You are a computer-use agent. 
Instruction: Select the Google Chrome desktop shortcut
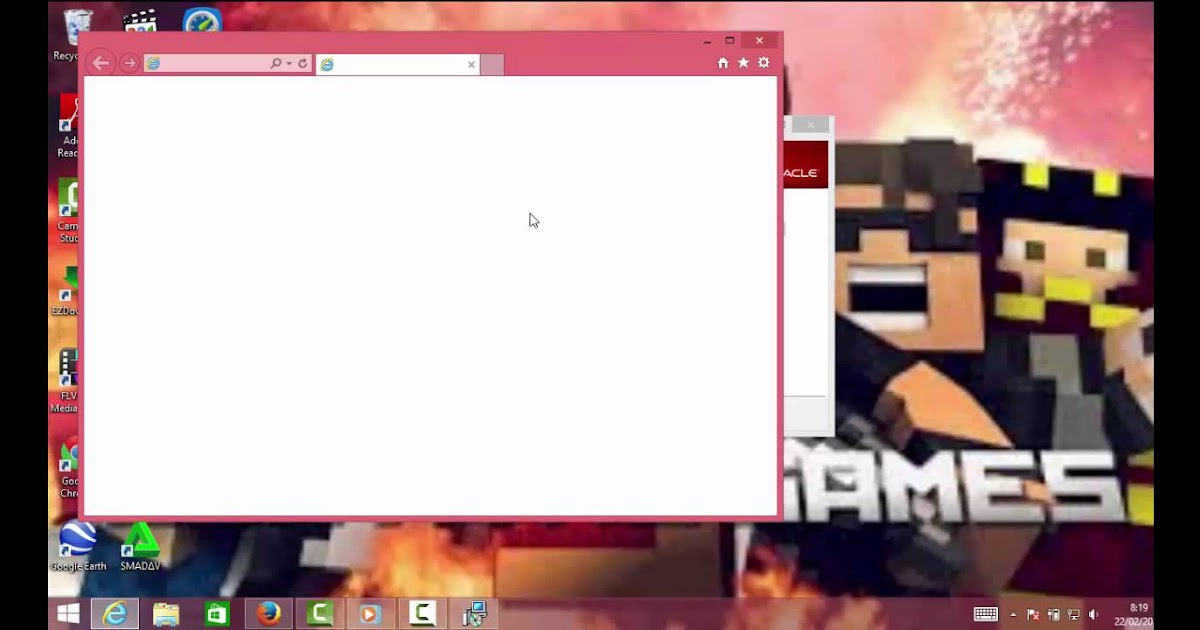click(x=68, y=466)
